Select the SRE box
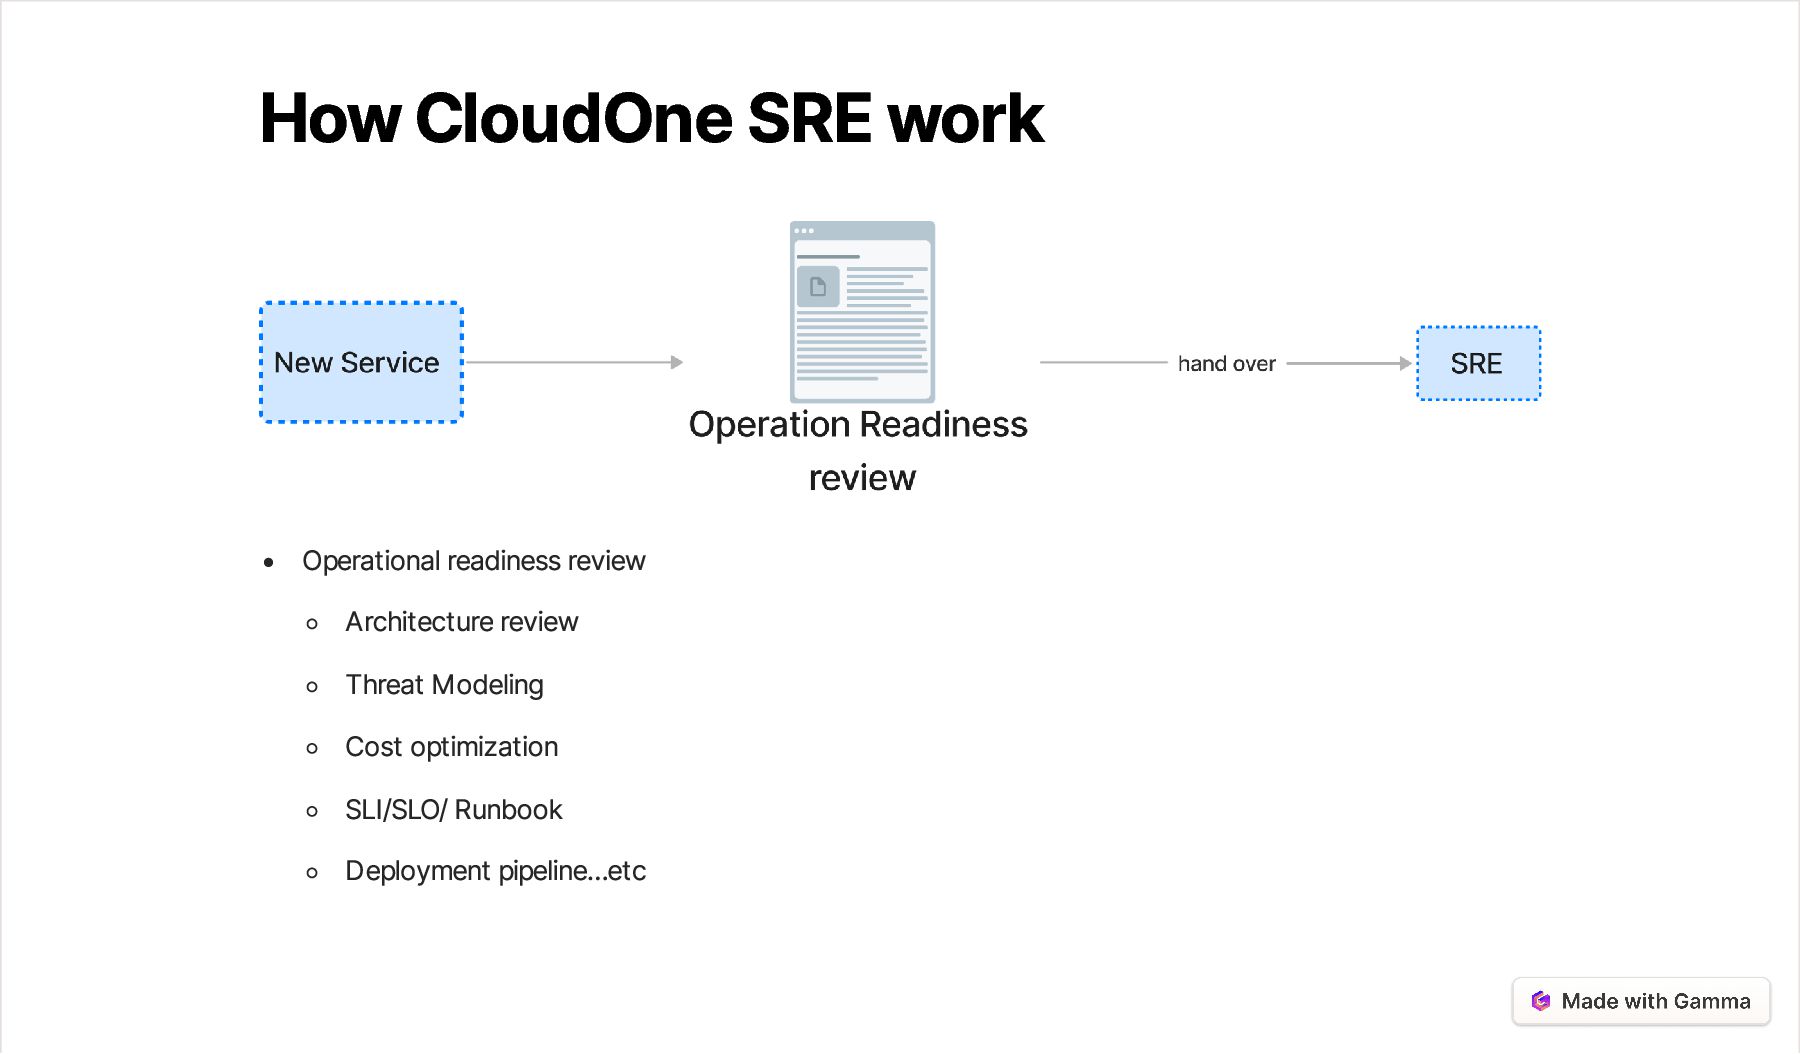The height and width of the screenshot is (1054, 1800). (x=1478, y=363)
